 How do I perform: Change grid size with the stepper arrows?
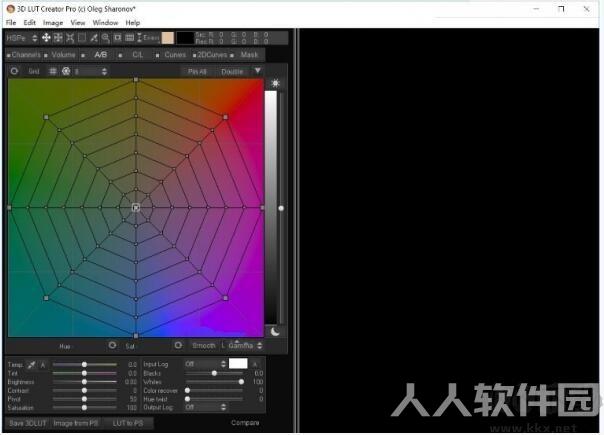coord(104,71)
